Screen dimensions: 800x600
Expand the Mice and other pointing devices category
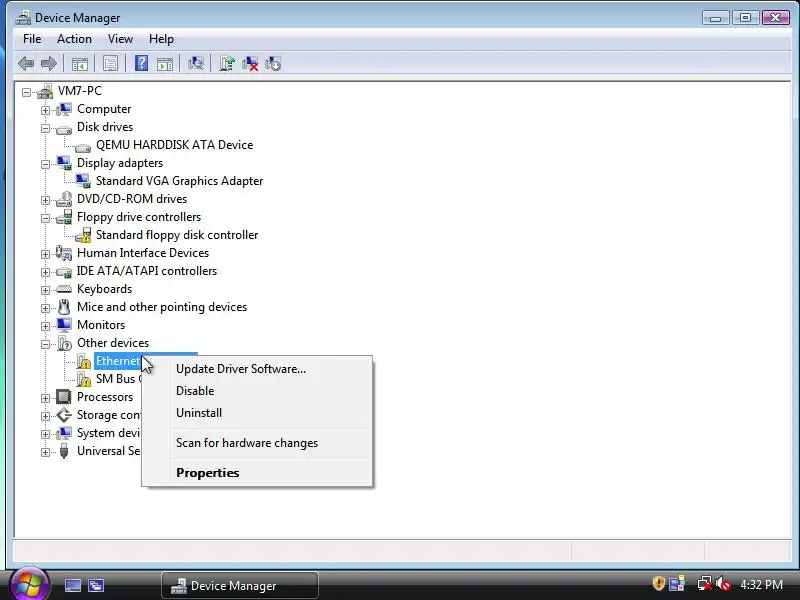(x=45, y=308)
